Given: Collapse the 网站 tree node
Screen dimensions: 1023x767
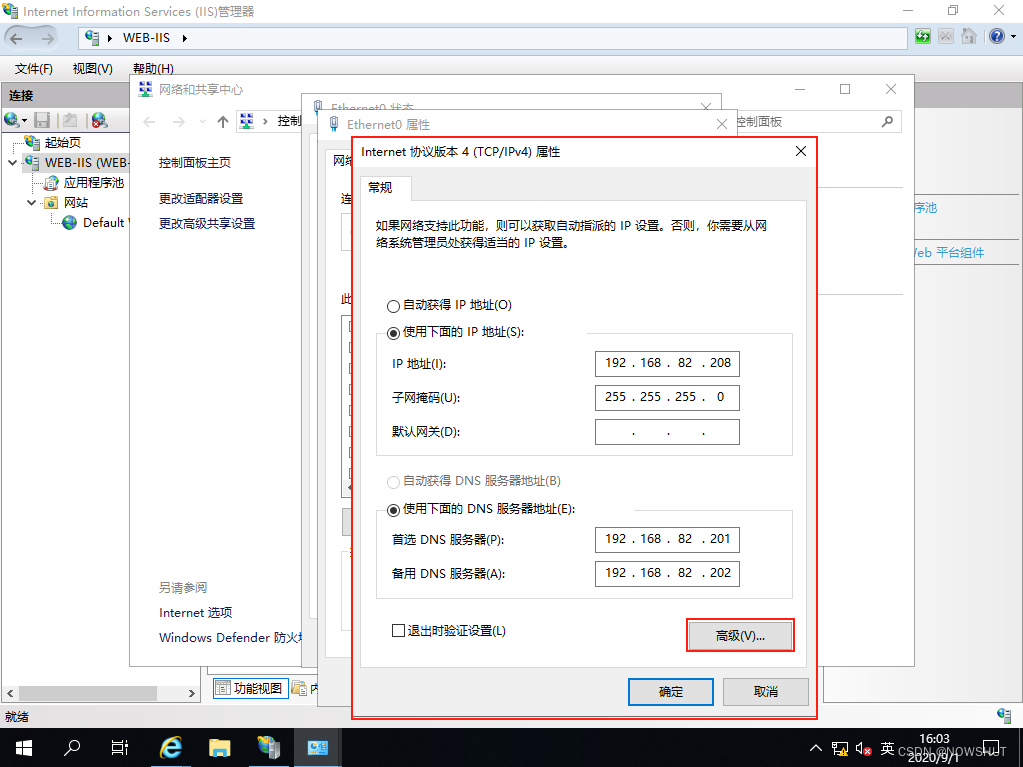Looking at the screenshot, I should (31, 202).
